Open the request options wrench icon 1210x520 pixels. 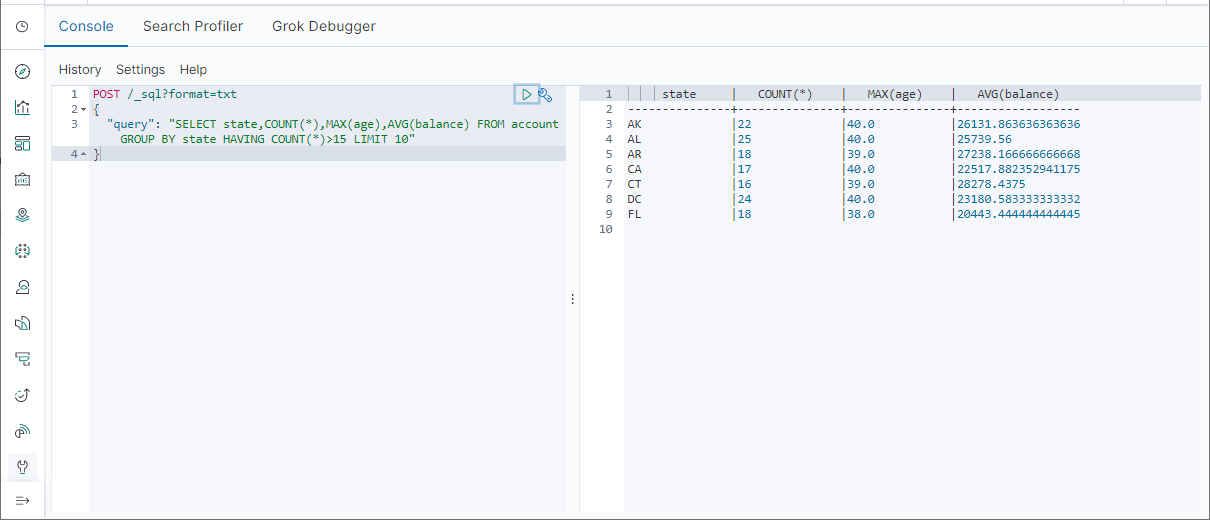tap(546, 94)
